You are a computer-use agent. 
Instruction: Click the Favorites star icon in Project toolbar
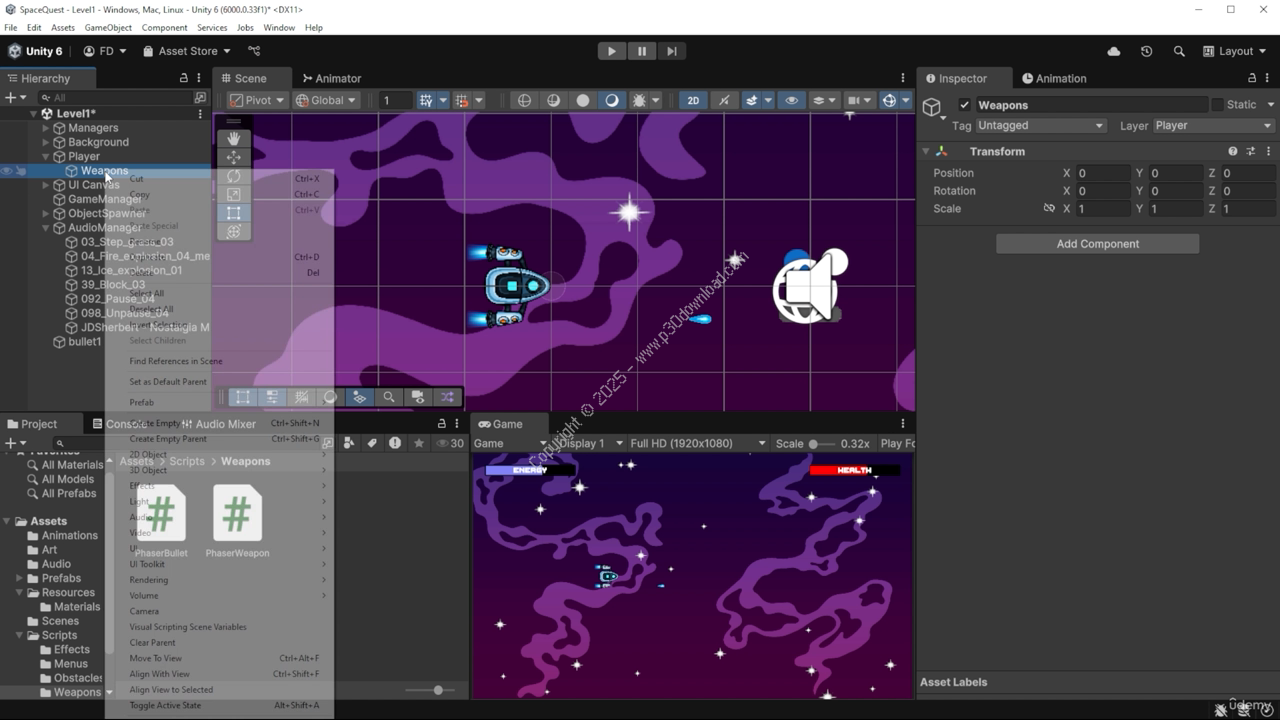tap(419, 443)
